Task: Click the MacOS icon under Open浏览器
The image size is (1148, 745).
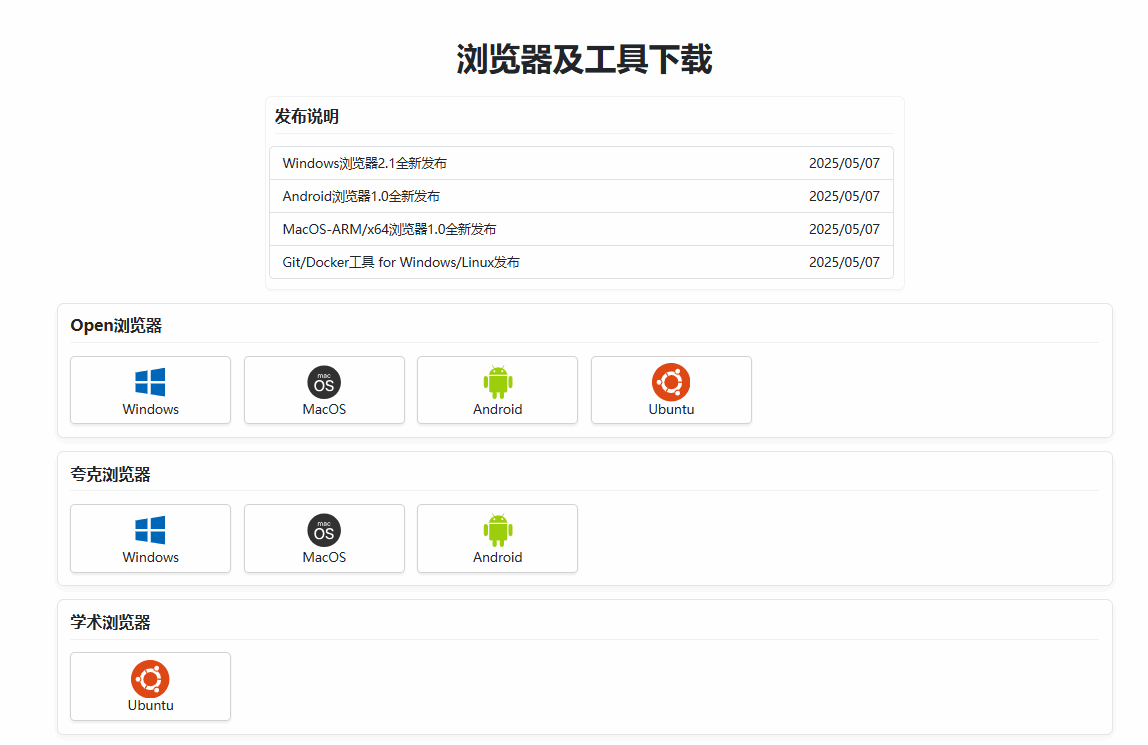Action: [324, 382]
